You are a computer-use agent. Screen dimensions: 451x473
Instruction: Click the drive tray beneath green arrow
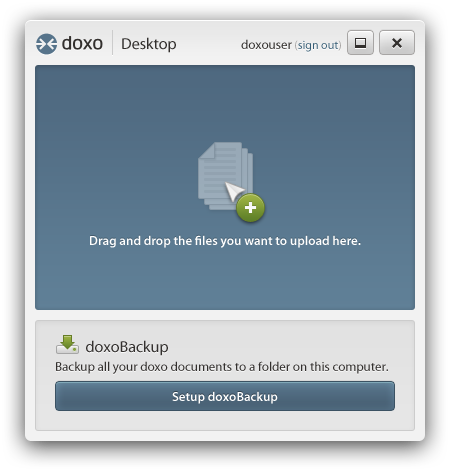68,349
